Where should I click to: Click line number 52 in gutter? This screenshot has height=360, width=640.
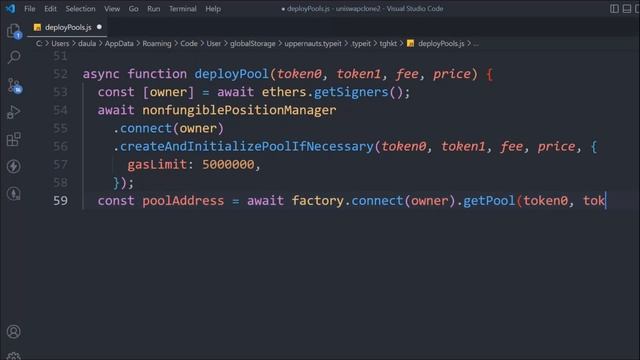pos(60,74)
